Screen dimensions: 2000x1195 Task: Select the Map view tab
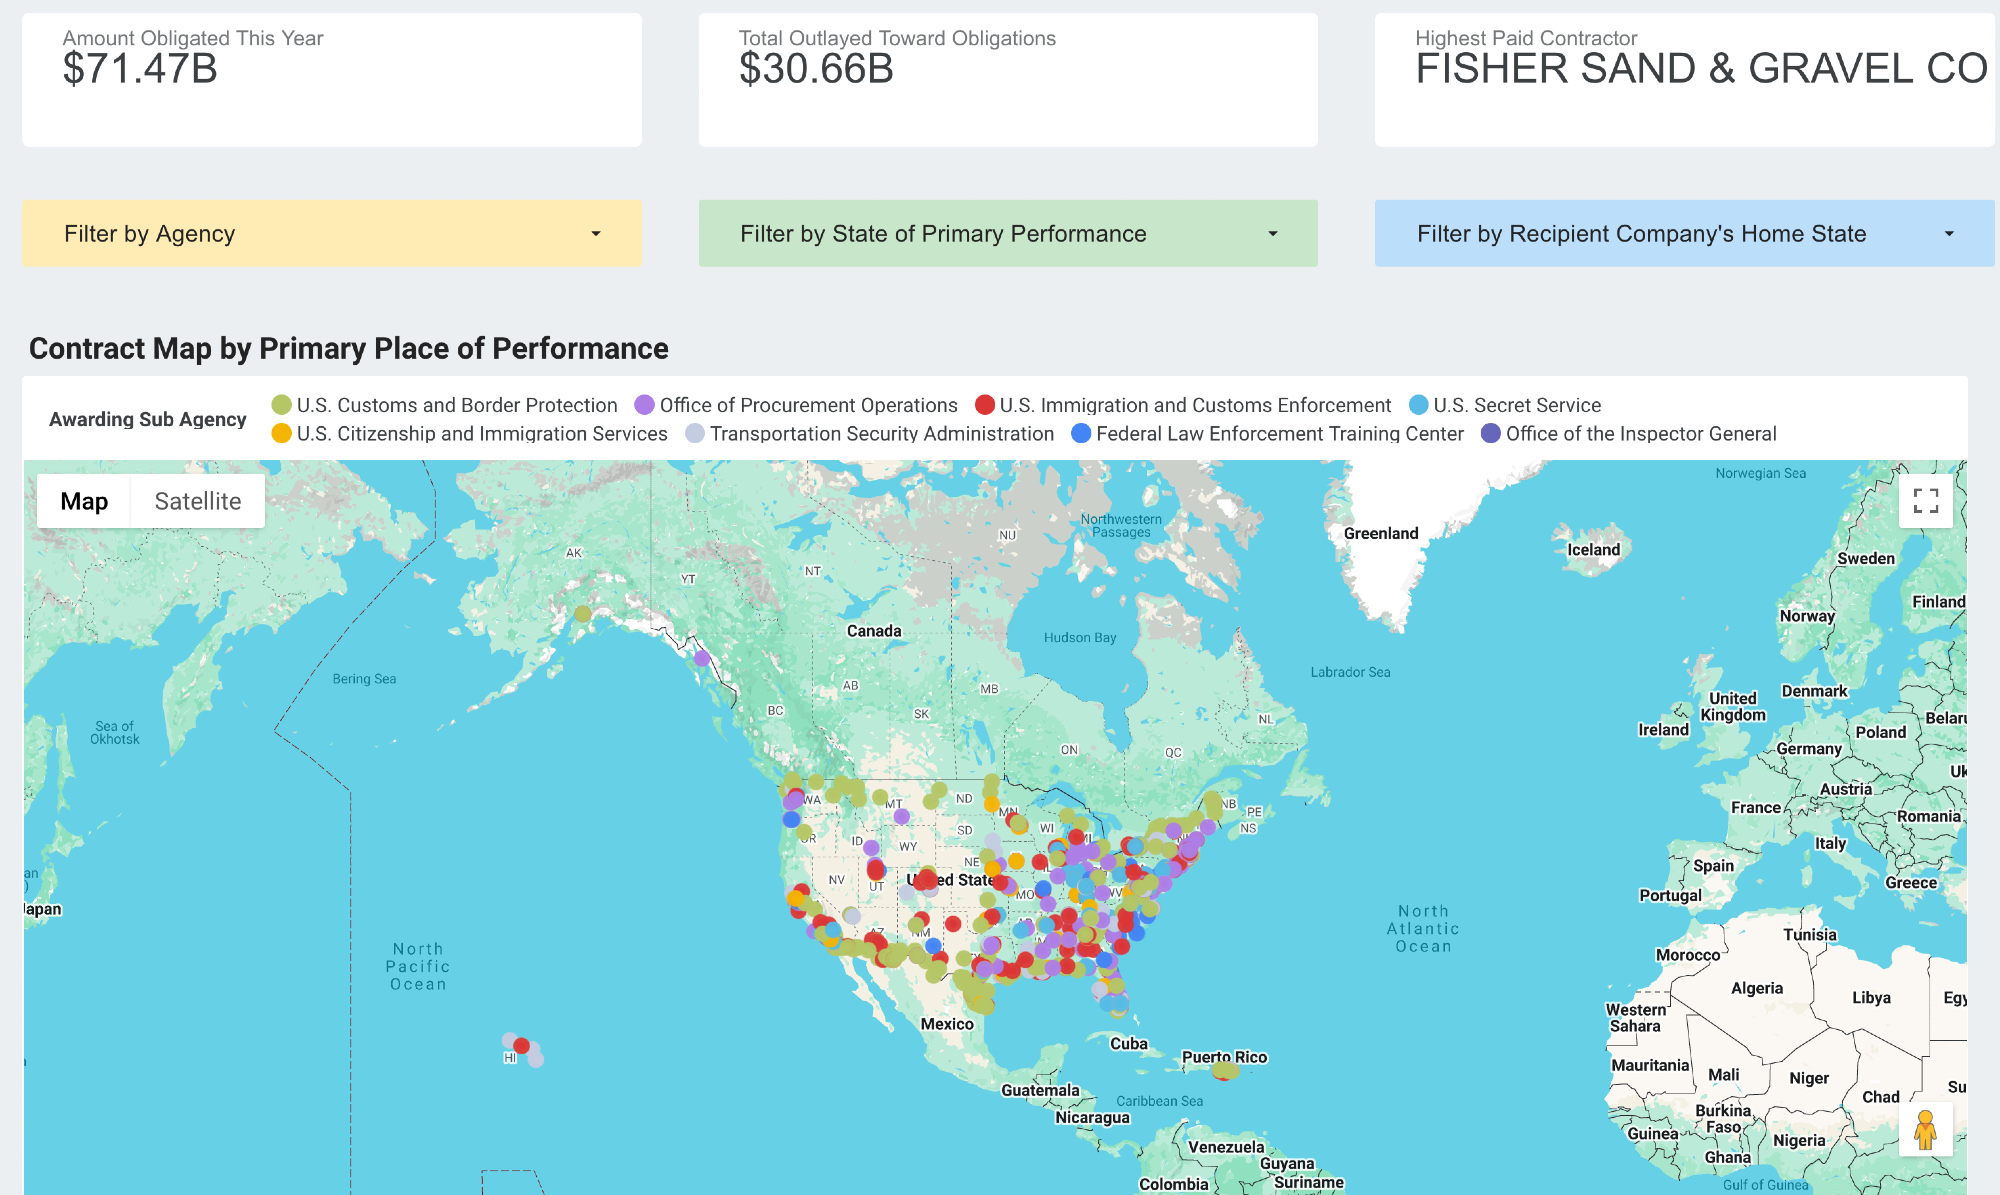(x=84, y=501)
